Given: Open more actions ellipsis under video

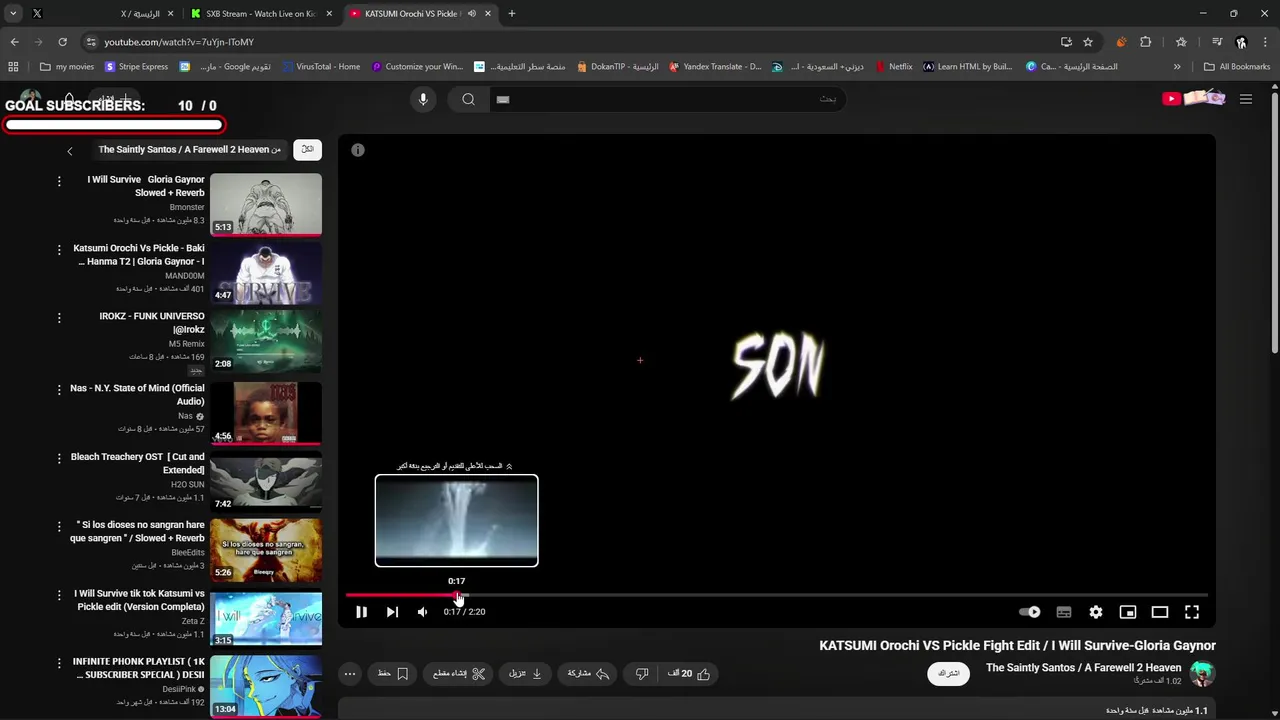Looking at the screenshot, I should (350, 674).
